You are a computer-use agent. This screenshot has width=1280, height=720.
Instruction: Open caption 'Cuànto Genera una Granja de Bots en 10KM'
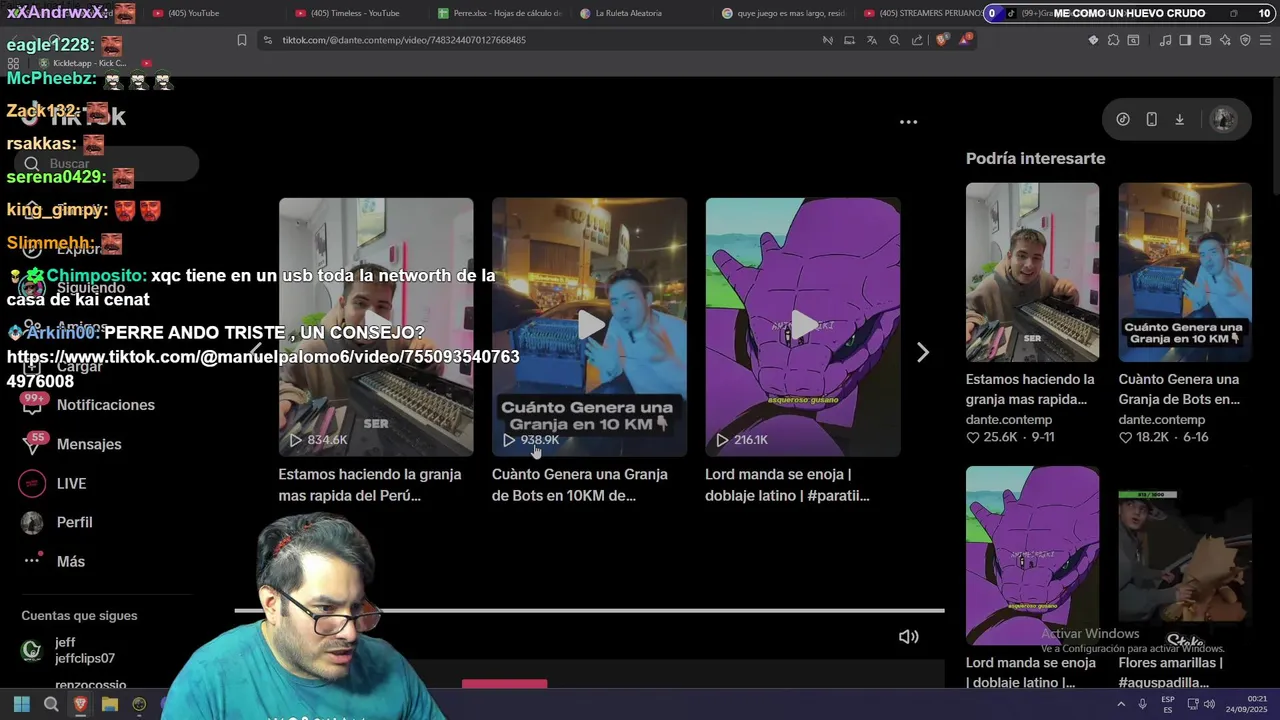[580, 485]
